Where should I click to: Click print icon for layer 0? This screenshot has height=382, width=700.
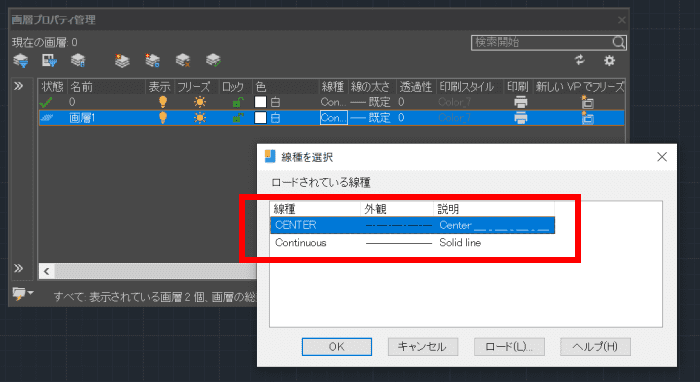tap(521, 102)
